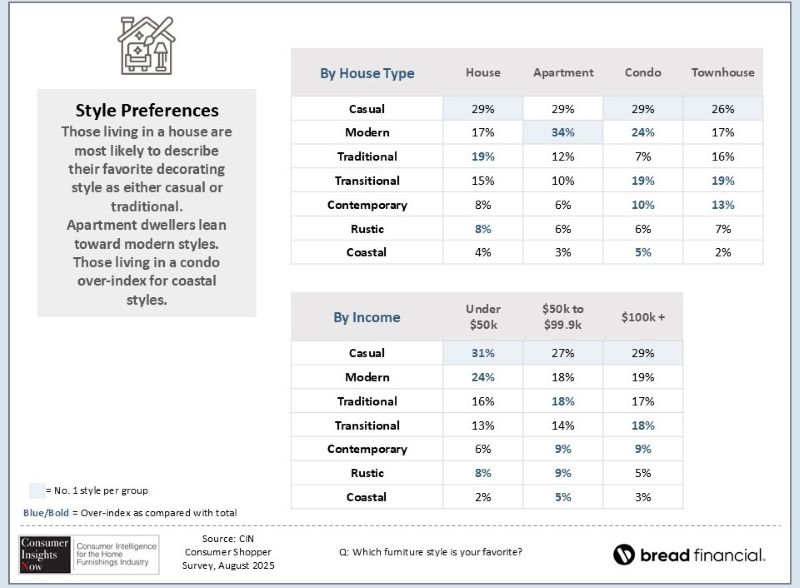Screen dimensions: 800x588
Task: Click the 26% Townhouse Casual cell
Action: (722, 108)
